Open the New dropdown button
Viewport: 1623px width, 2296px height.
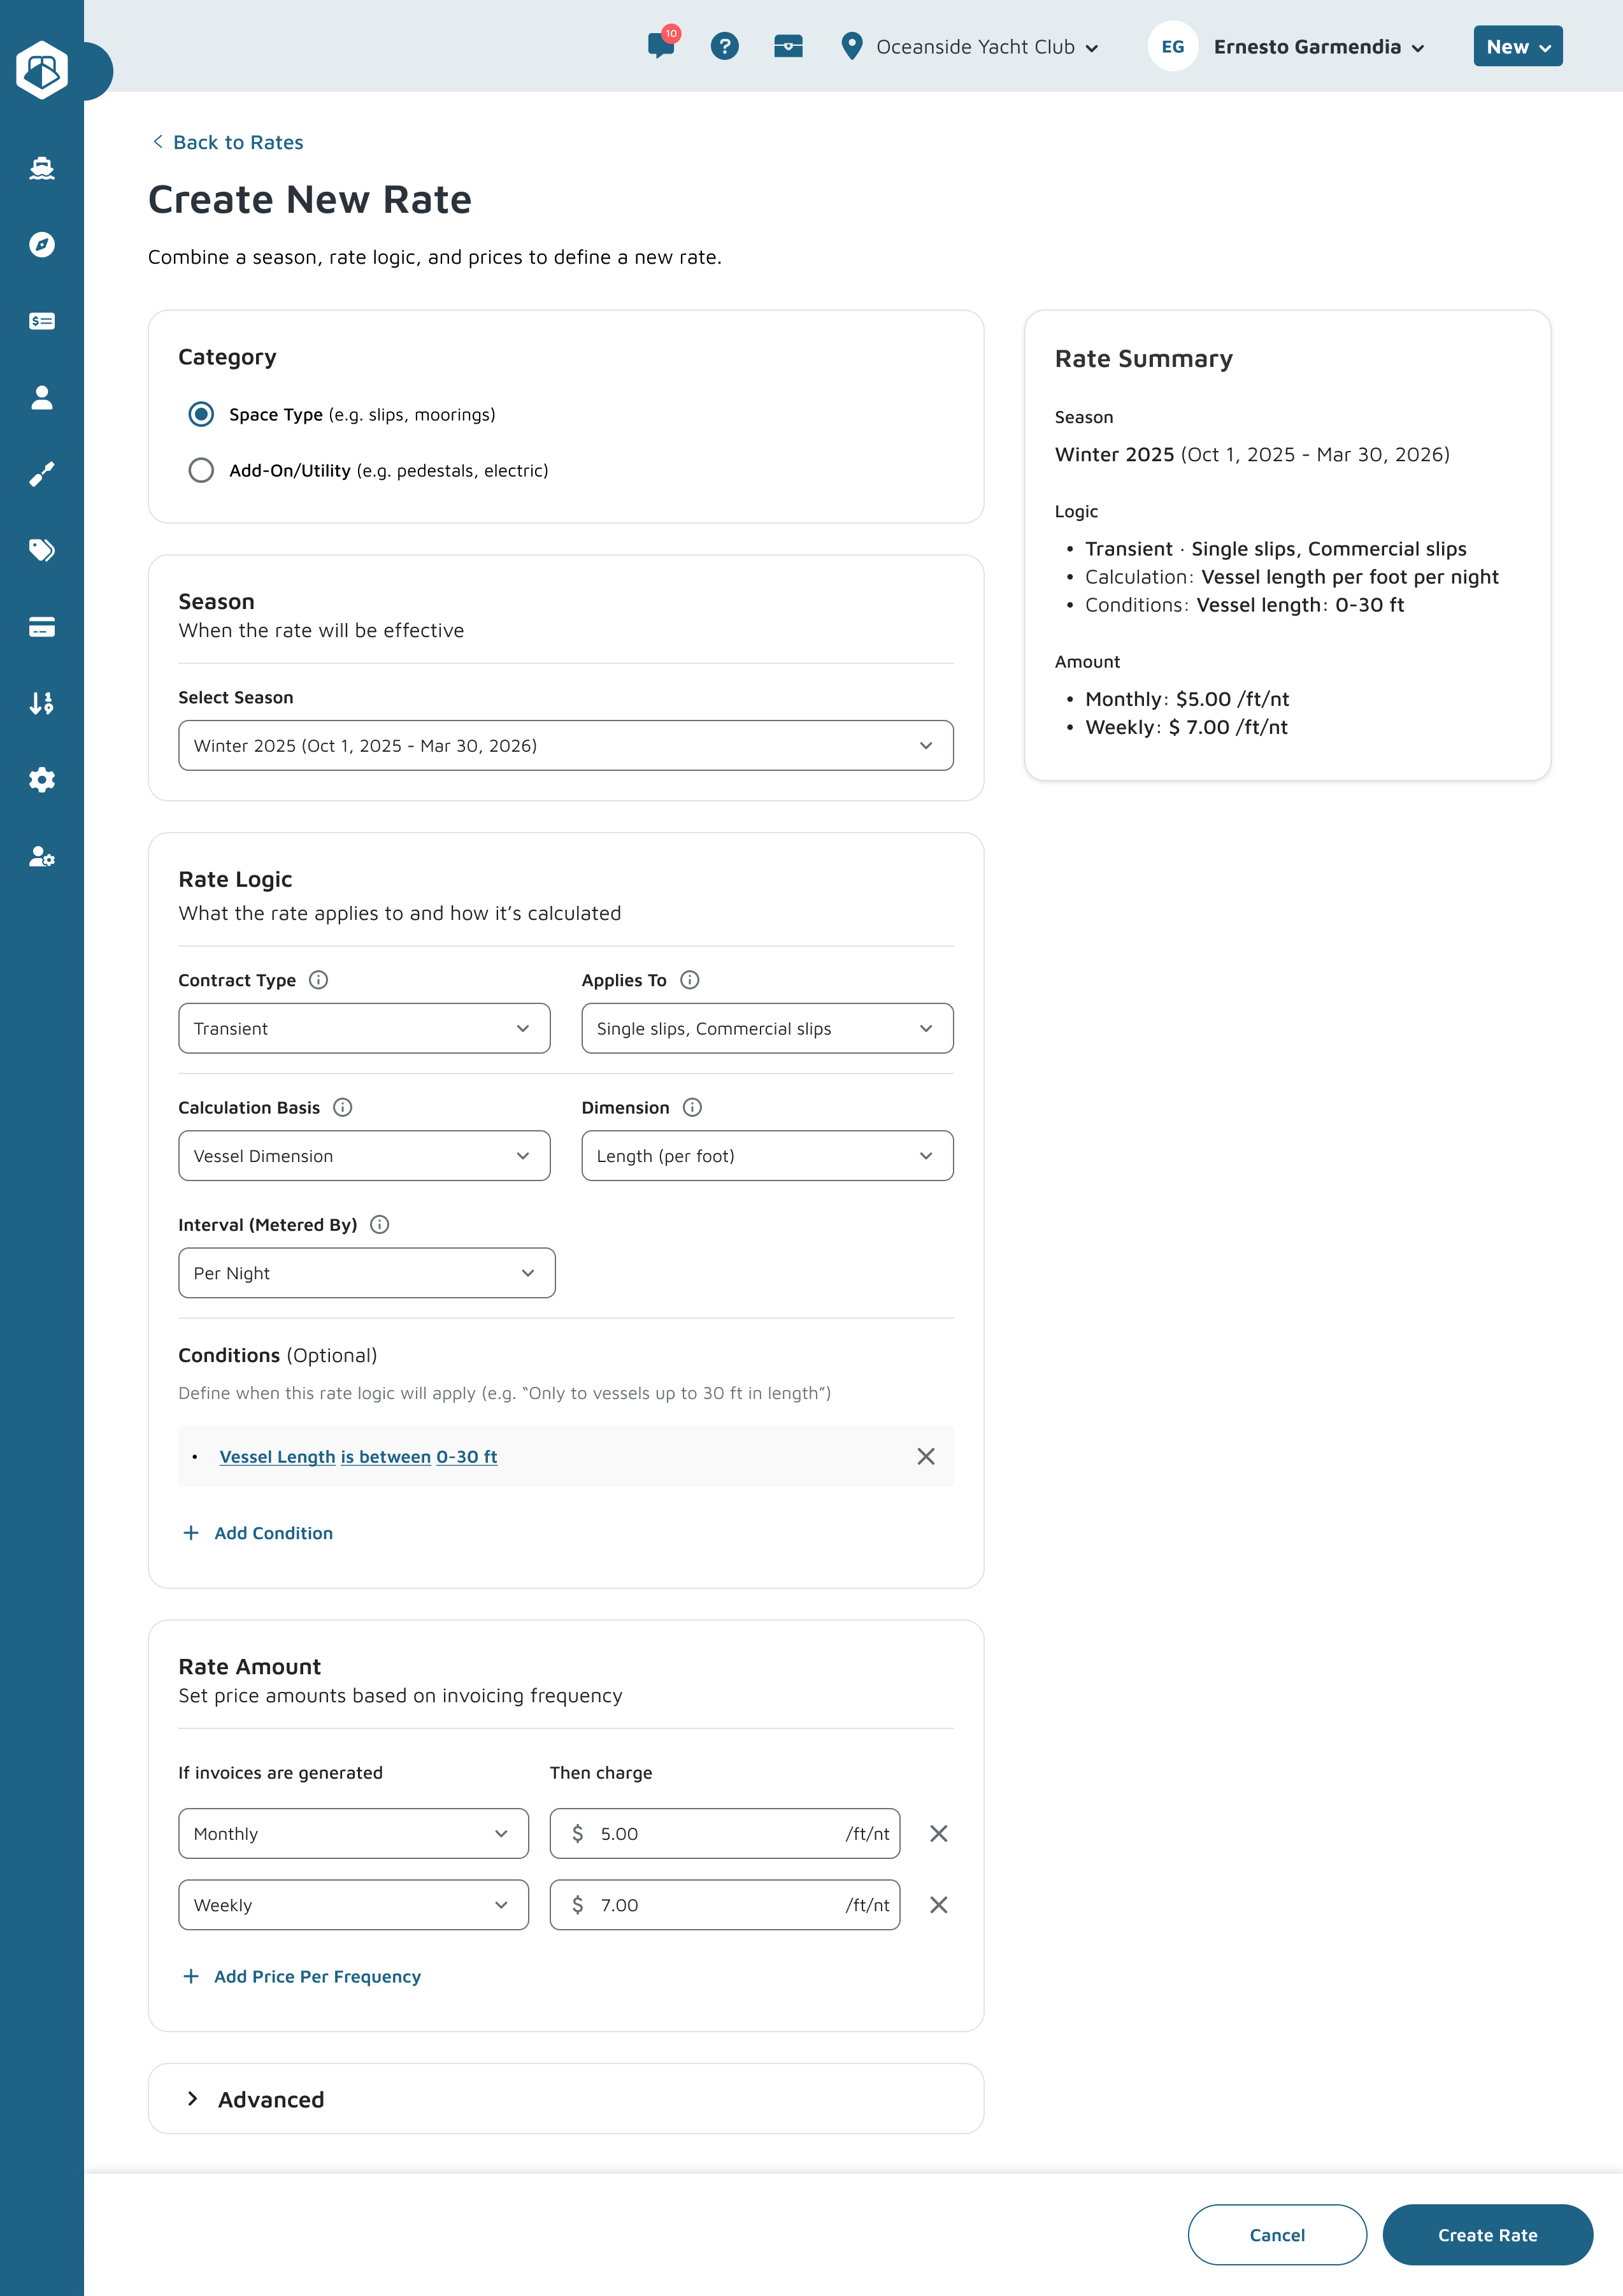pyautogui.click(x=1517, y=46)
